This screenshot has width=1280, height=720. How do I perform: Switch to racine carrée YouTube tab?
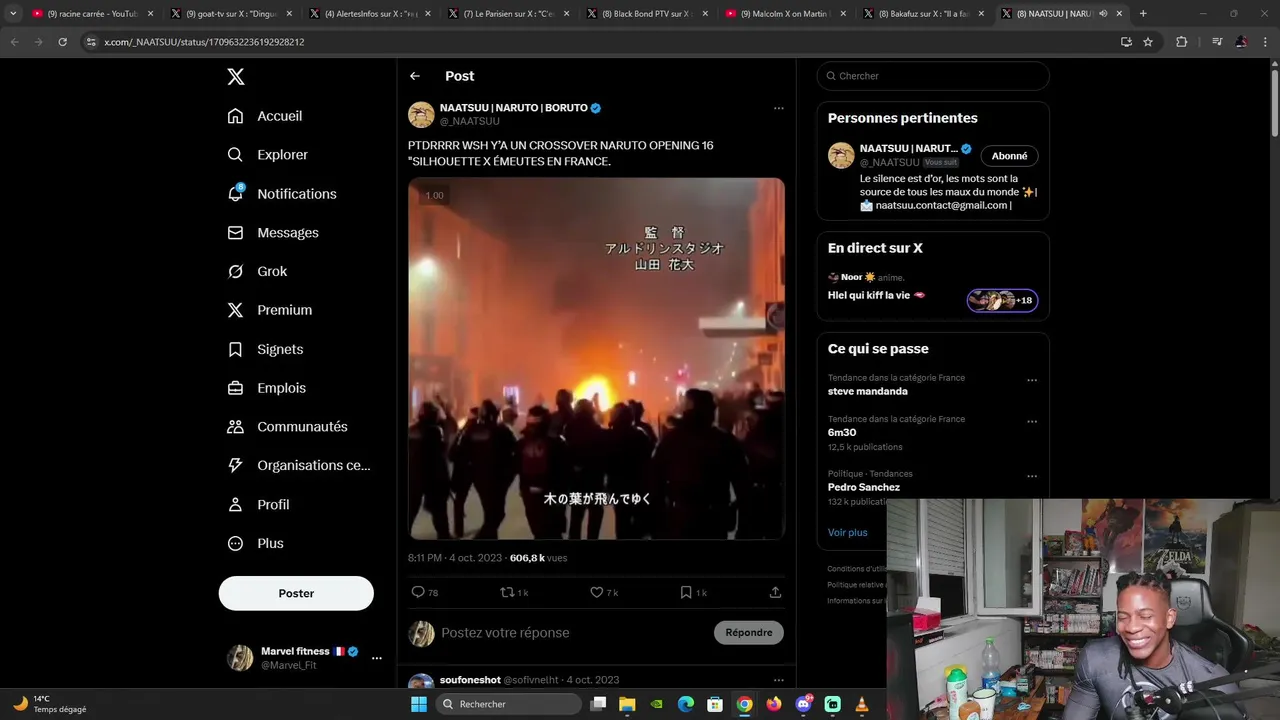91,14
